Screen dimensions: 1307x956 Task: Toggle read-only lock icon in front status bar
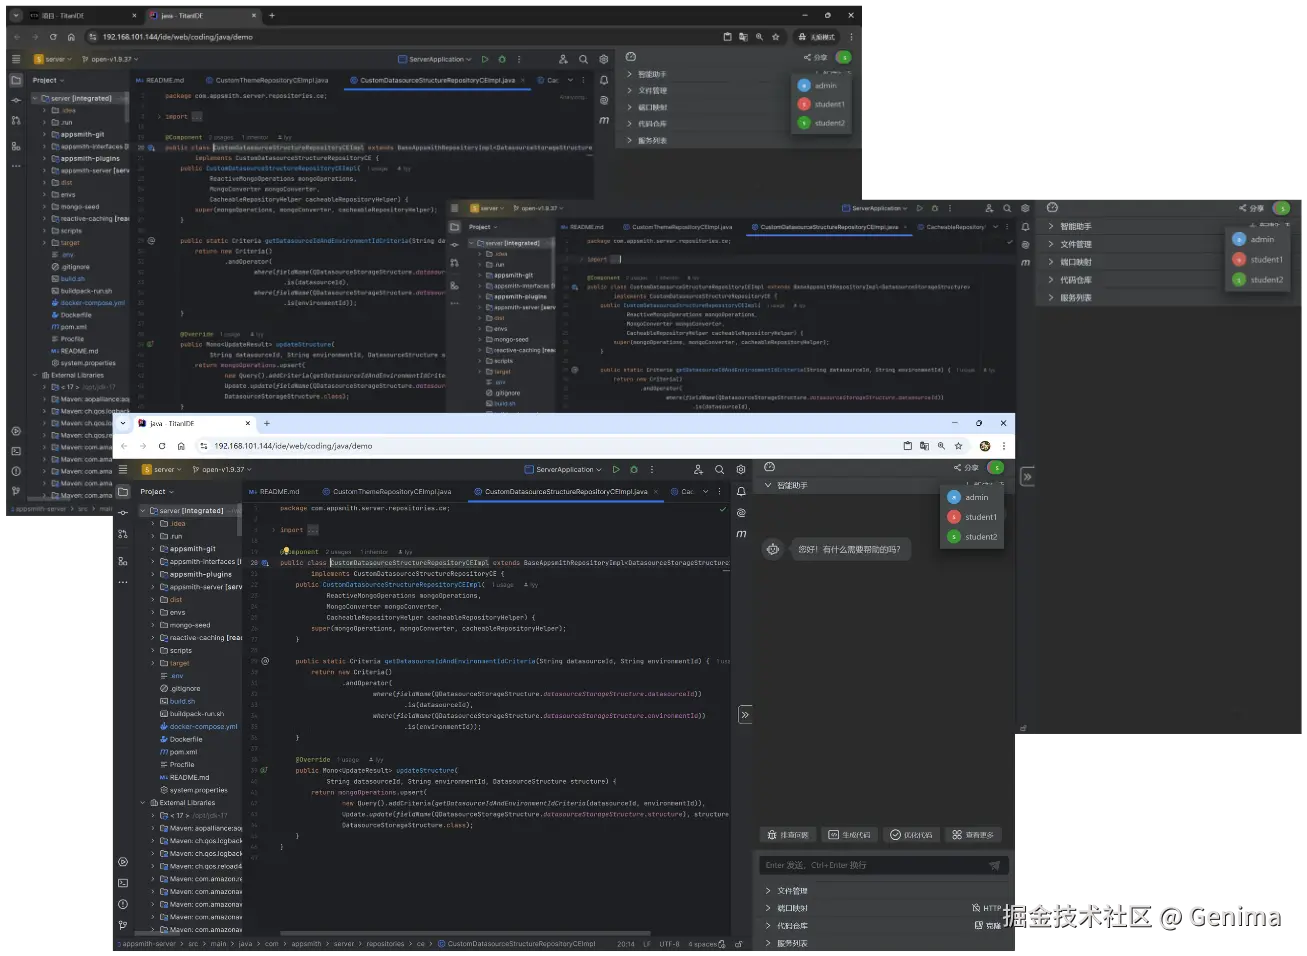(x=739, y=943)
